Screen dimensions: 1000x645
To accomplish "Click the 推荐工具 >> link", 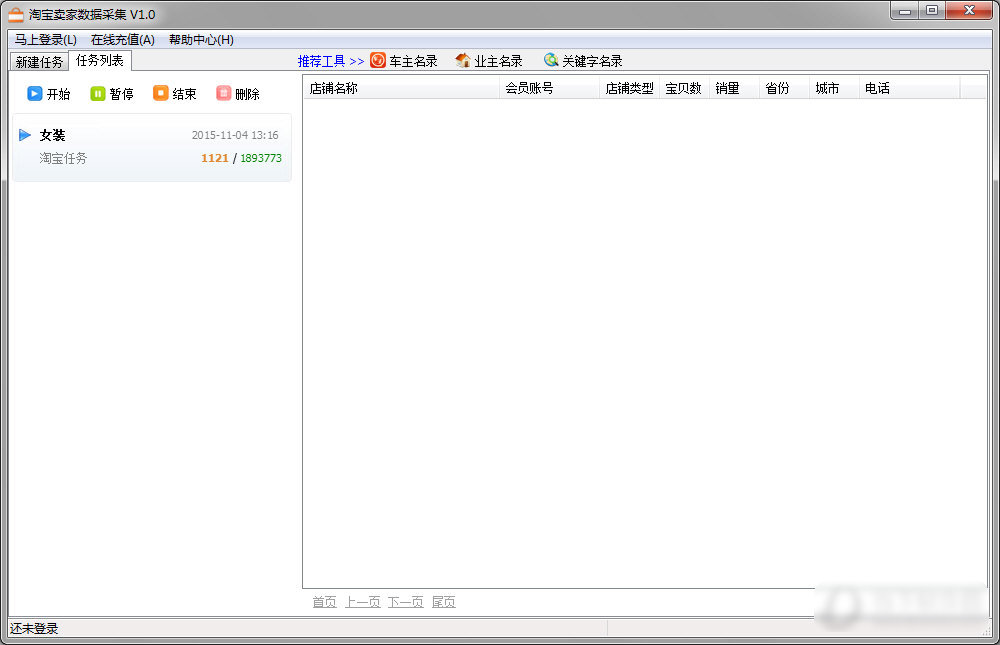I will 331,61.
